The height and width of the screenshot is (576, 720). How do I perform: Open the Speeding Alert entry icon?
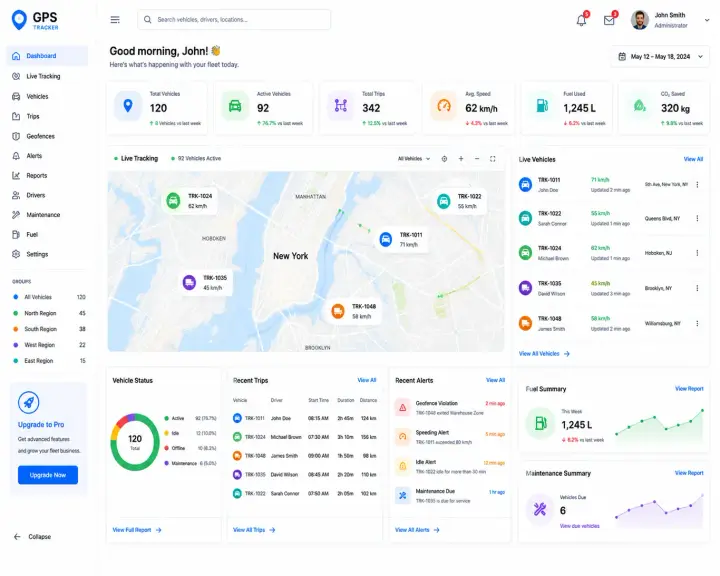[402, 437]
